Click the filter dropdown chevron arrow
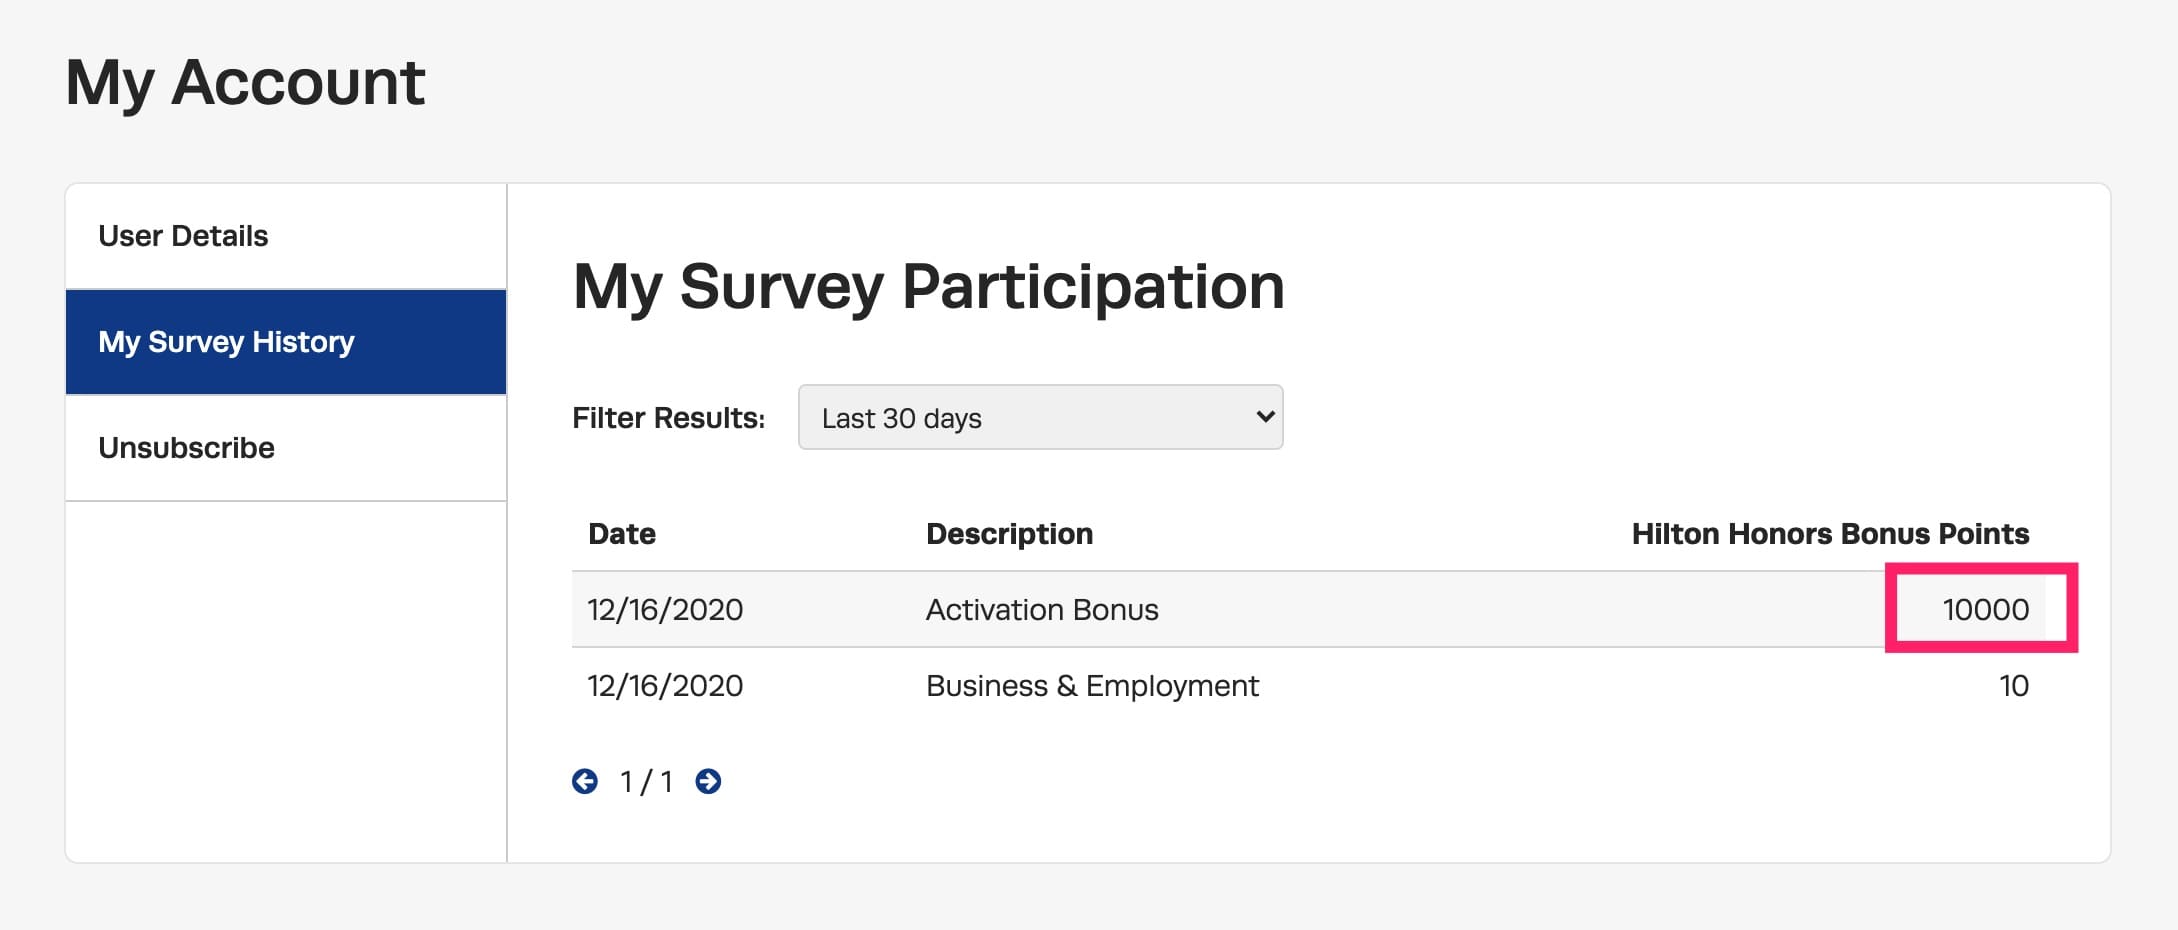The width and height of the screenshot is (2178, 930). (x=1265, y=416)
